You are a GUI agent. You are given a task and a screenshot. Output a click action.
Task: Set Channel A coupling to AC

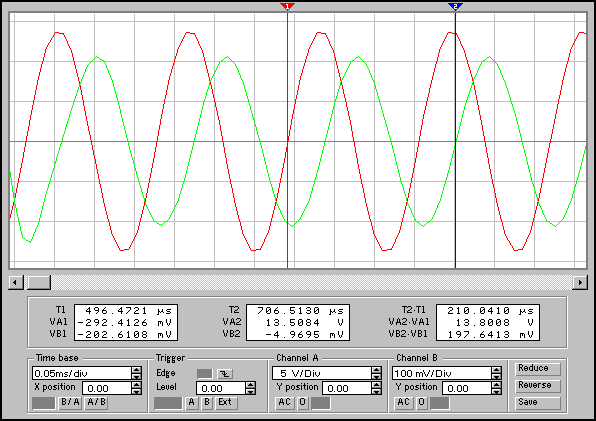pyautogui.click(x=284, y=403)
